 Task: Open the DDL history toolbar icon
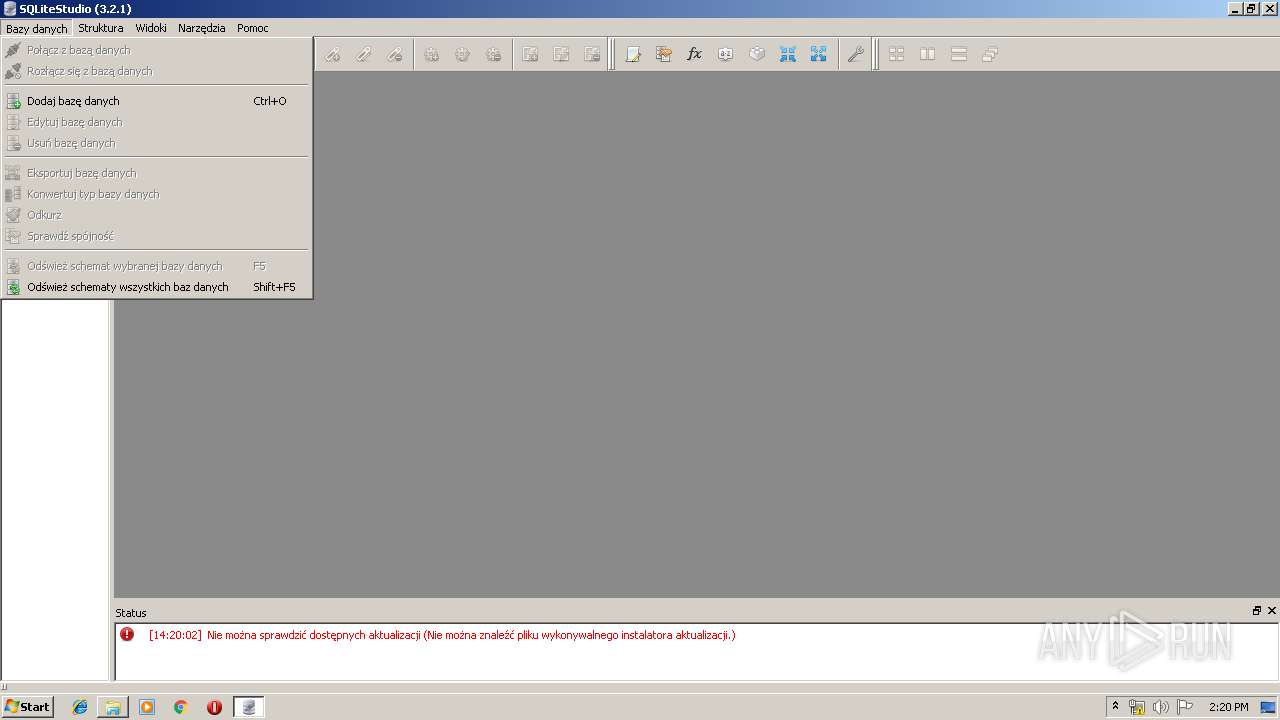click(664, 55)
